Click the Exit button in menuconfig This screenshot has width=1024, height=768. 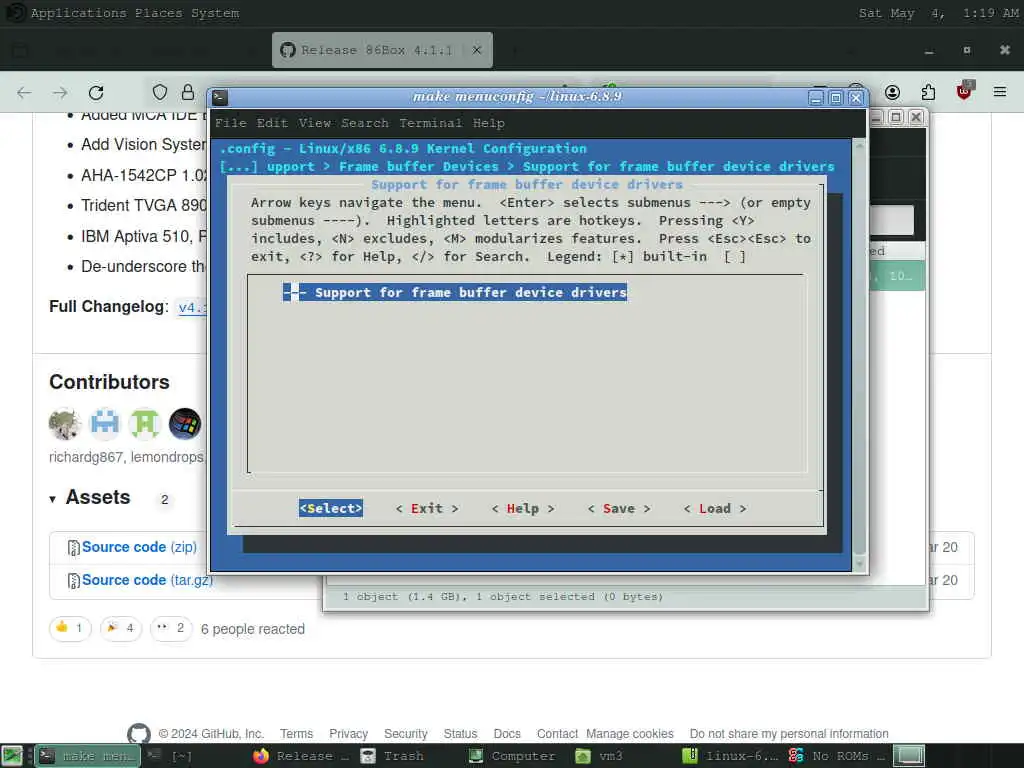(x=427, y=508)
